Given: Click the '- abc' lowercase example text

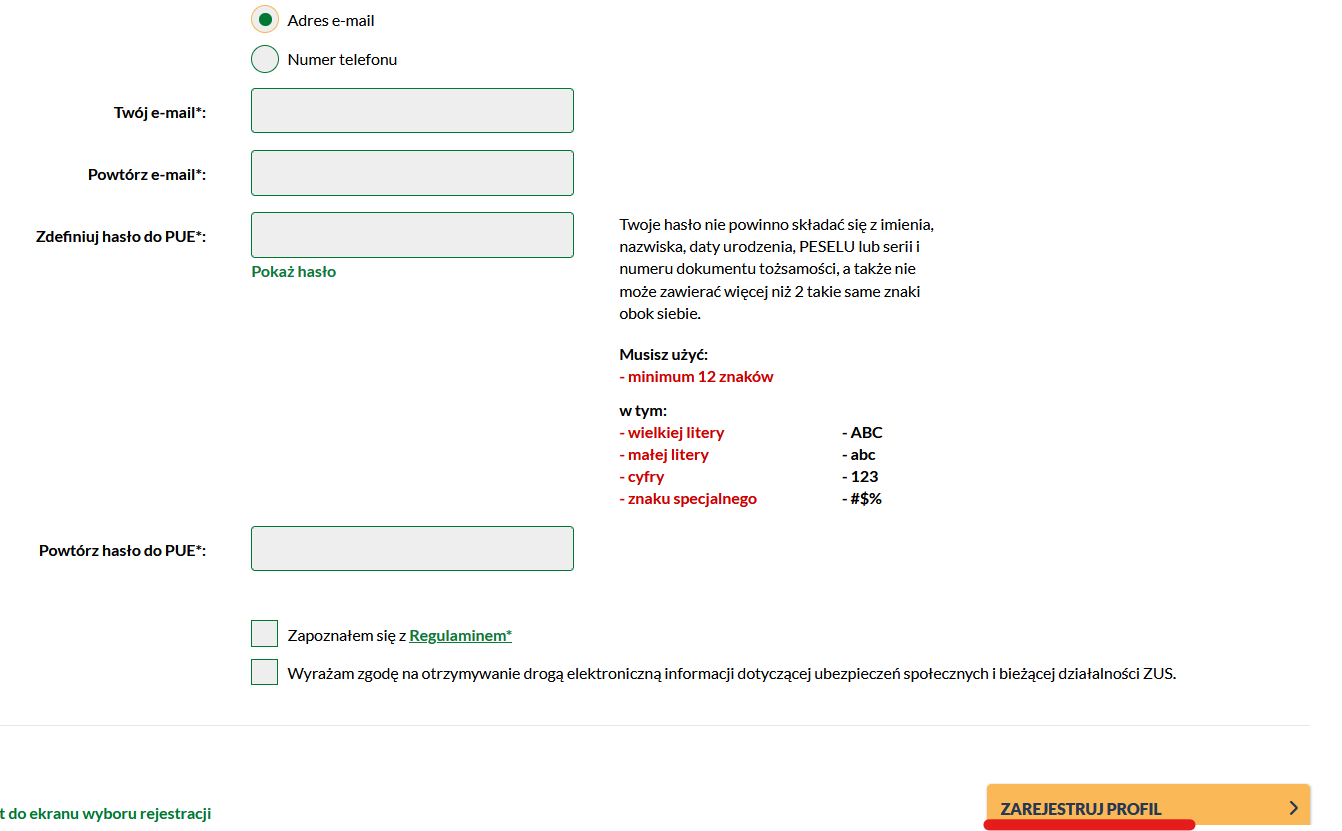Looking at the screenshot, I should click(859, 455).
